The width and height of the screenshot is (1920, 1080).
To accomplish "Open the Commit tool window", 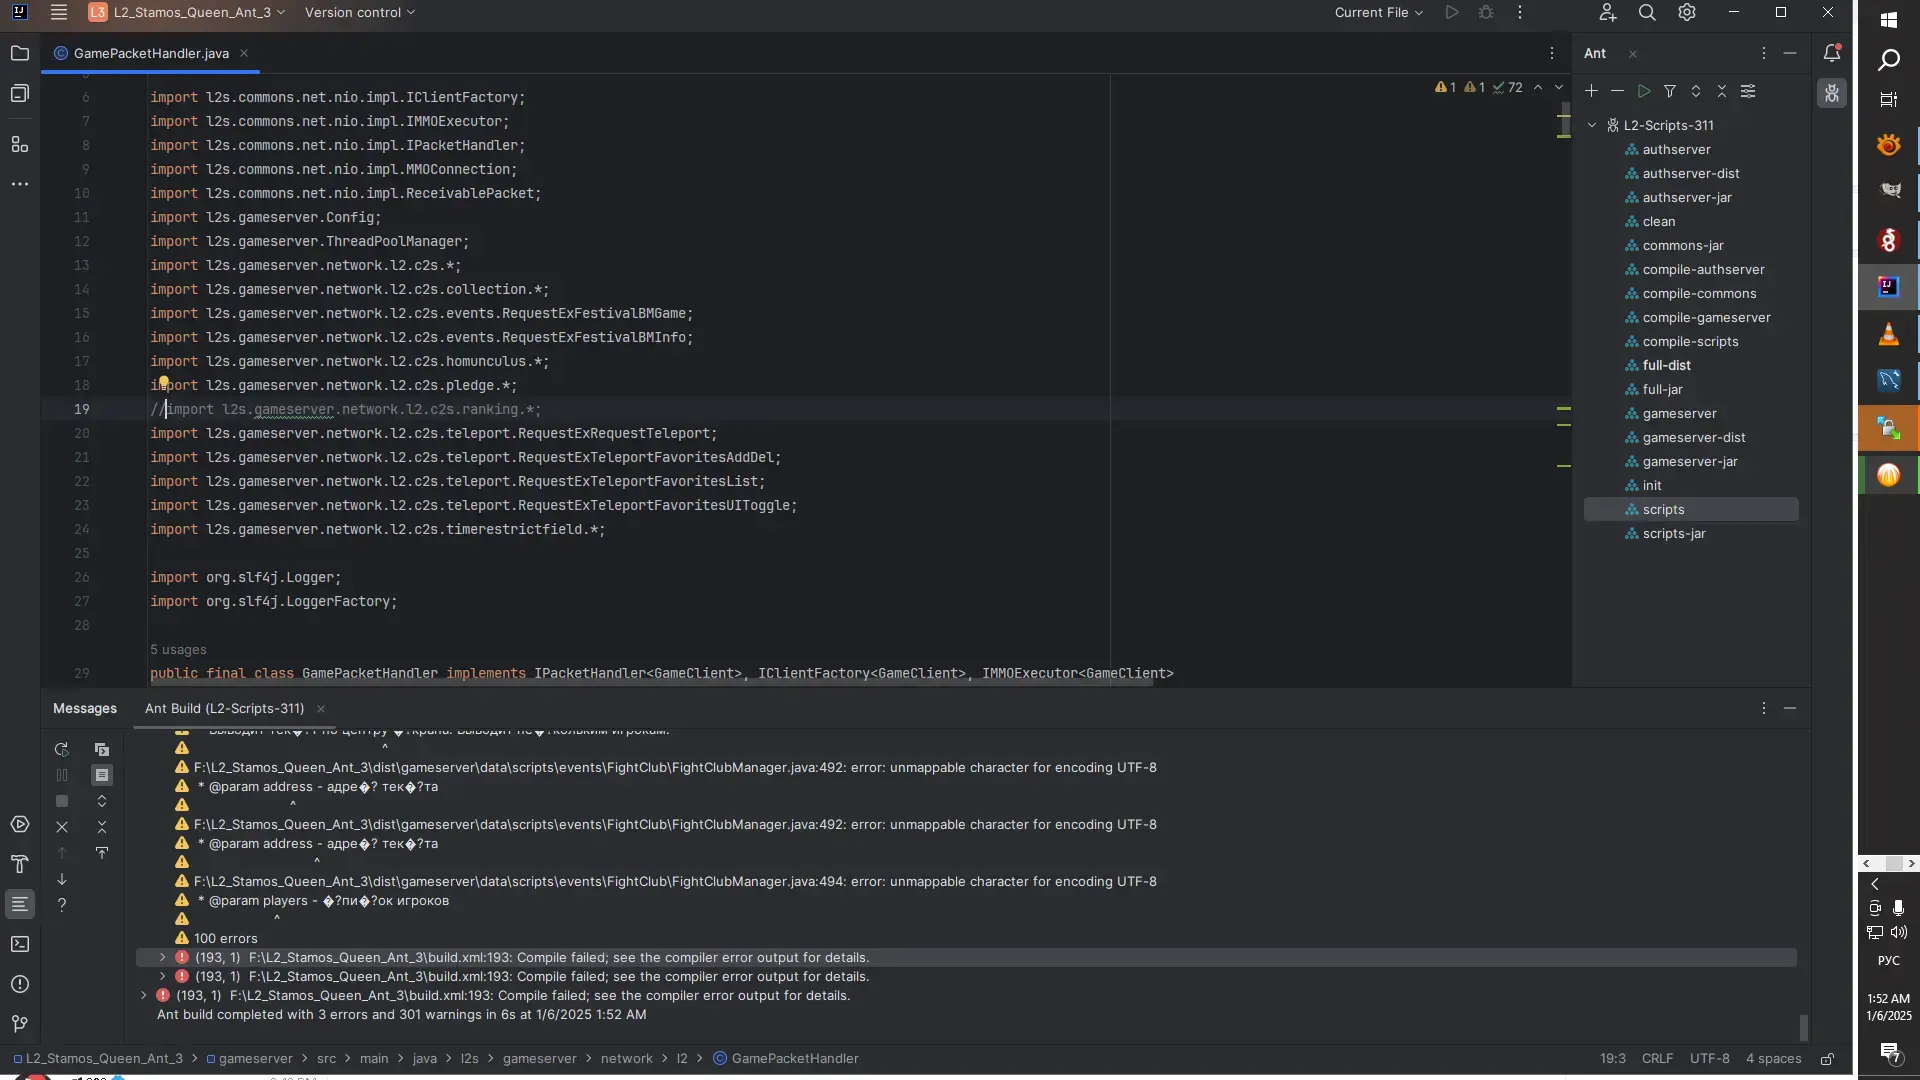I will point(20,93).
